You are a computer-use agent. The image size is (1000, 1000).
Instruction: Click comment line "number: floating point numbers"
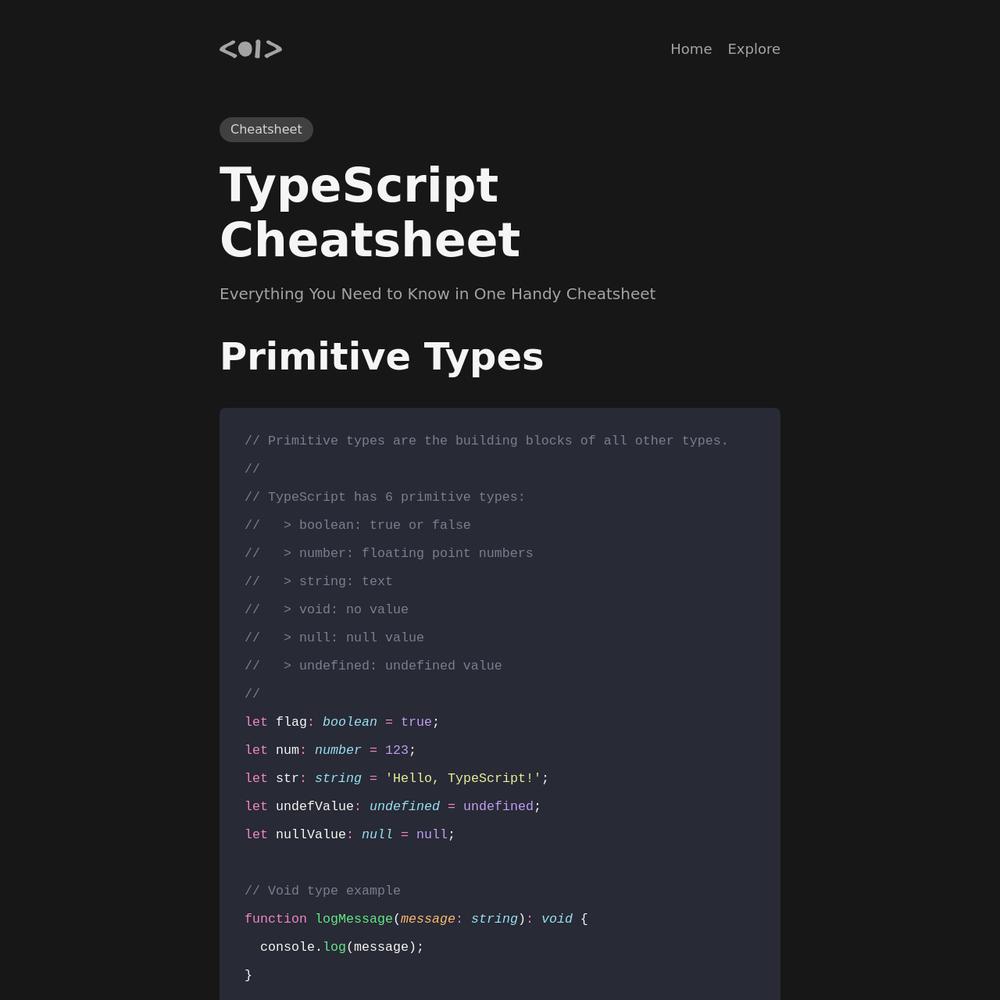[389, 553]
